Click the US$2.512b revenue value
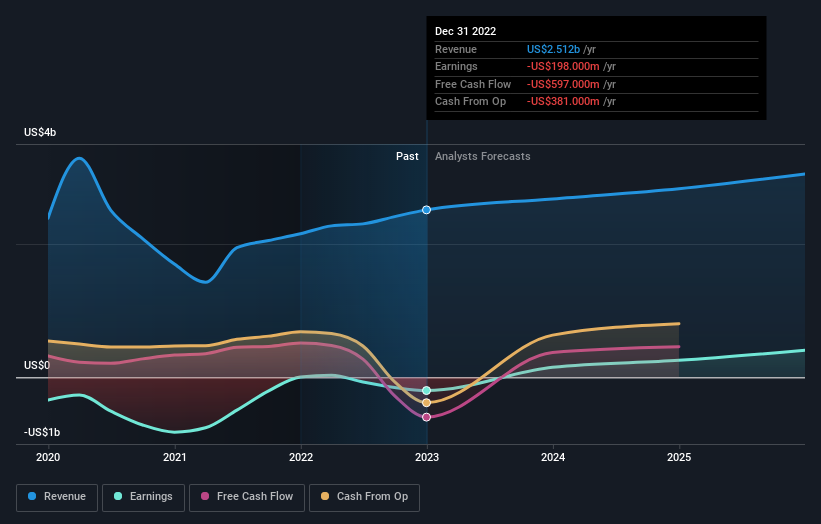This screenshot has height=524, width=821. (x=553, y=49)
